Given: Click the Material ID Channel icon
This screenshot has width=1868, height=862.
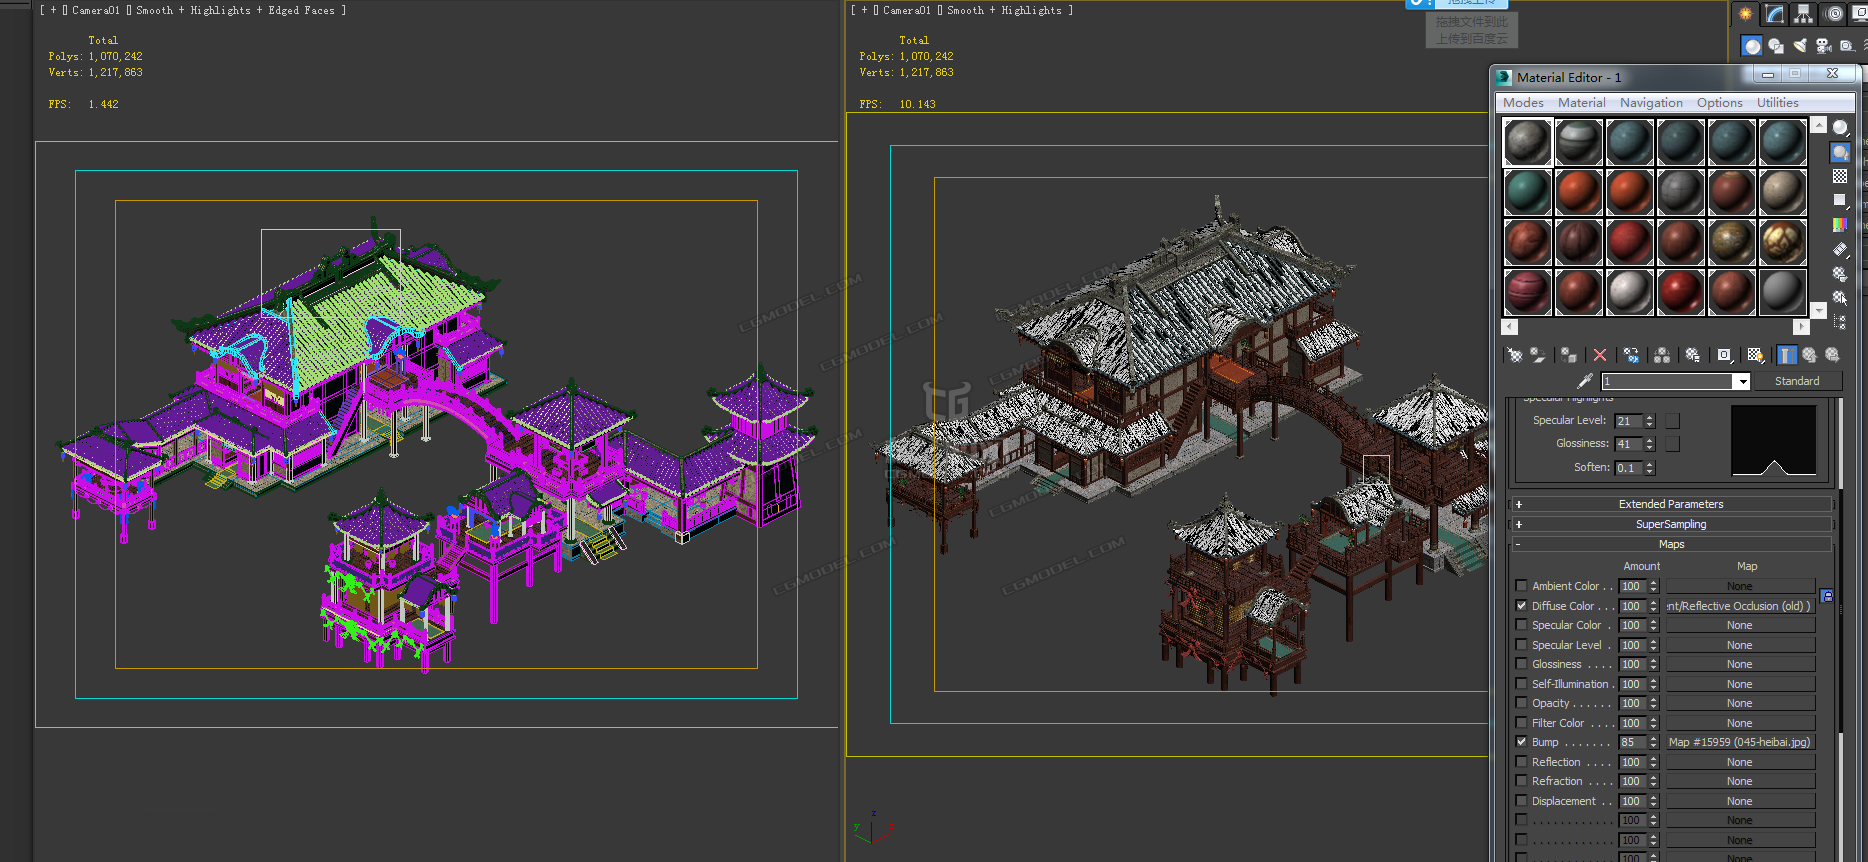Looking at the screenshot, I should (x=1724, y=355).
